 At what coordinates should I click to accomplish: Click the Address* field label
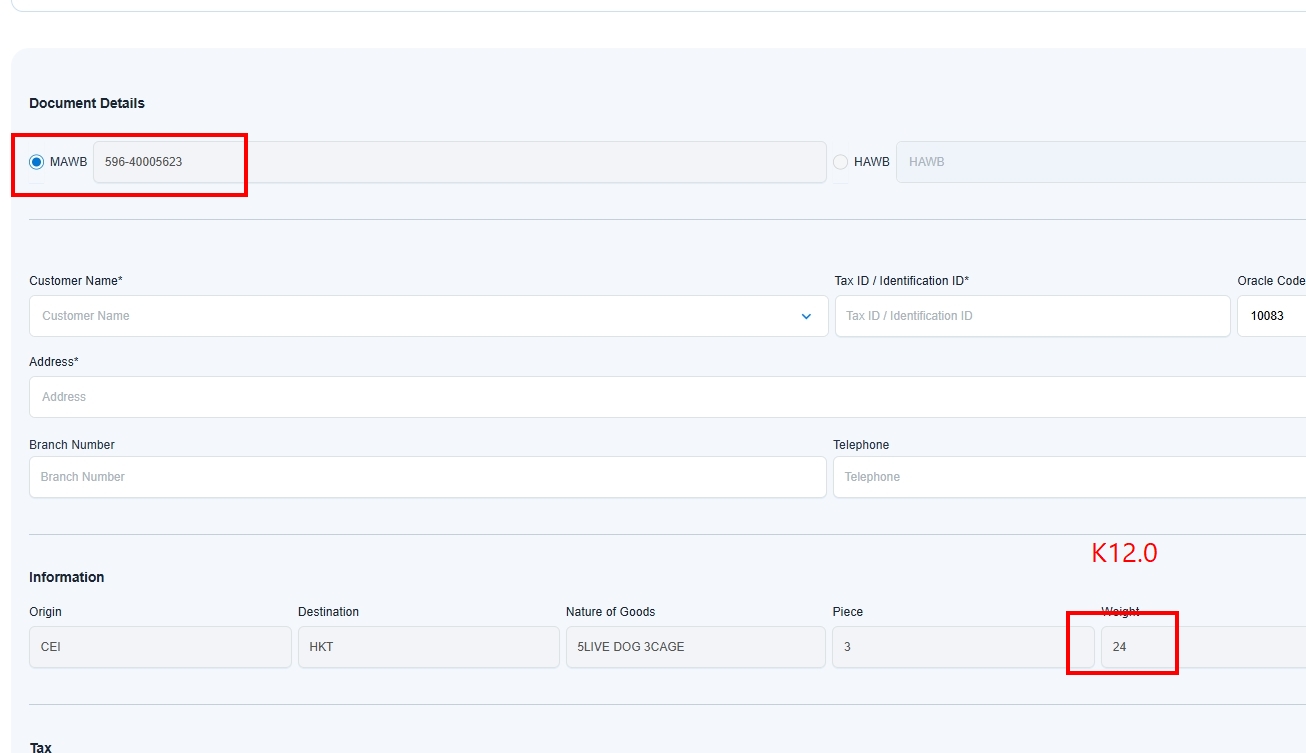pos(54,362)
